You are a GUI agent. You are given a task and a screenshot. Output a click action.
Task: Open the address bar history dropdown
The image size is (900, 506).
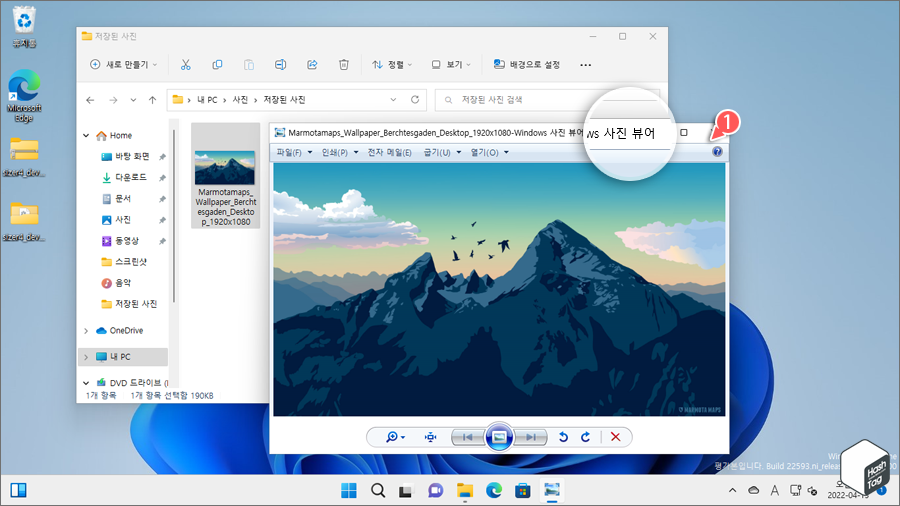tap(393, 100)
